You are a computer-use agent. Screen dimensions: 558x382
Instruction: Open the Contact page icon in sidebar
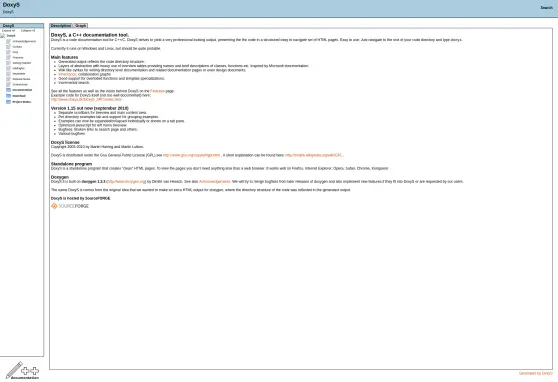(x=9, y=47)
